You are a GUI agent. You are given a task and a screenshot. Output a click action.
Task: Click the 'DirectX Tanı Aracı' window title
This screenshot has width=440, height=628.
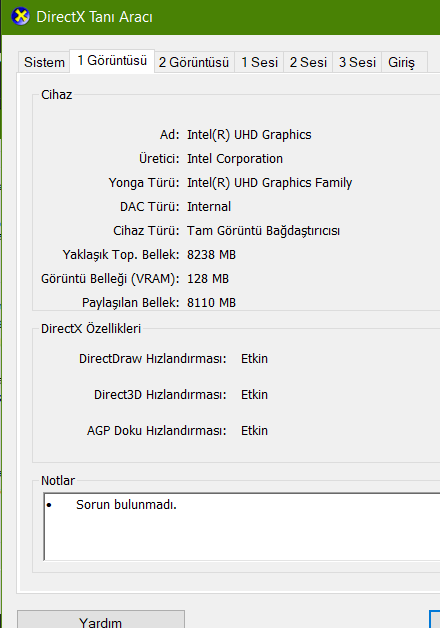coord(94,17)
